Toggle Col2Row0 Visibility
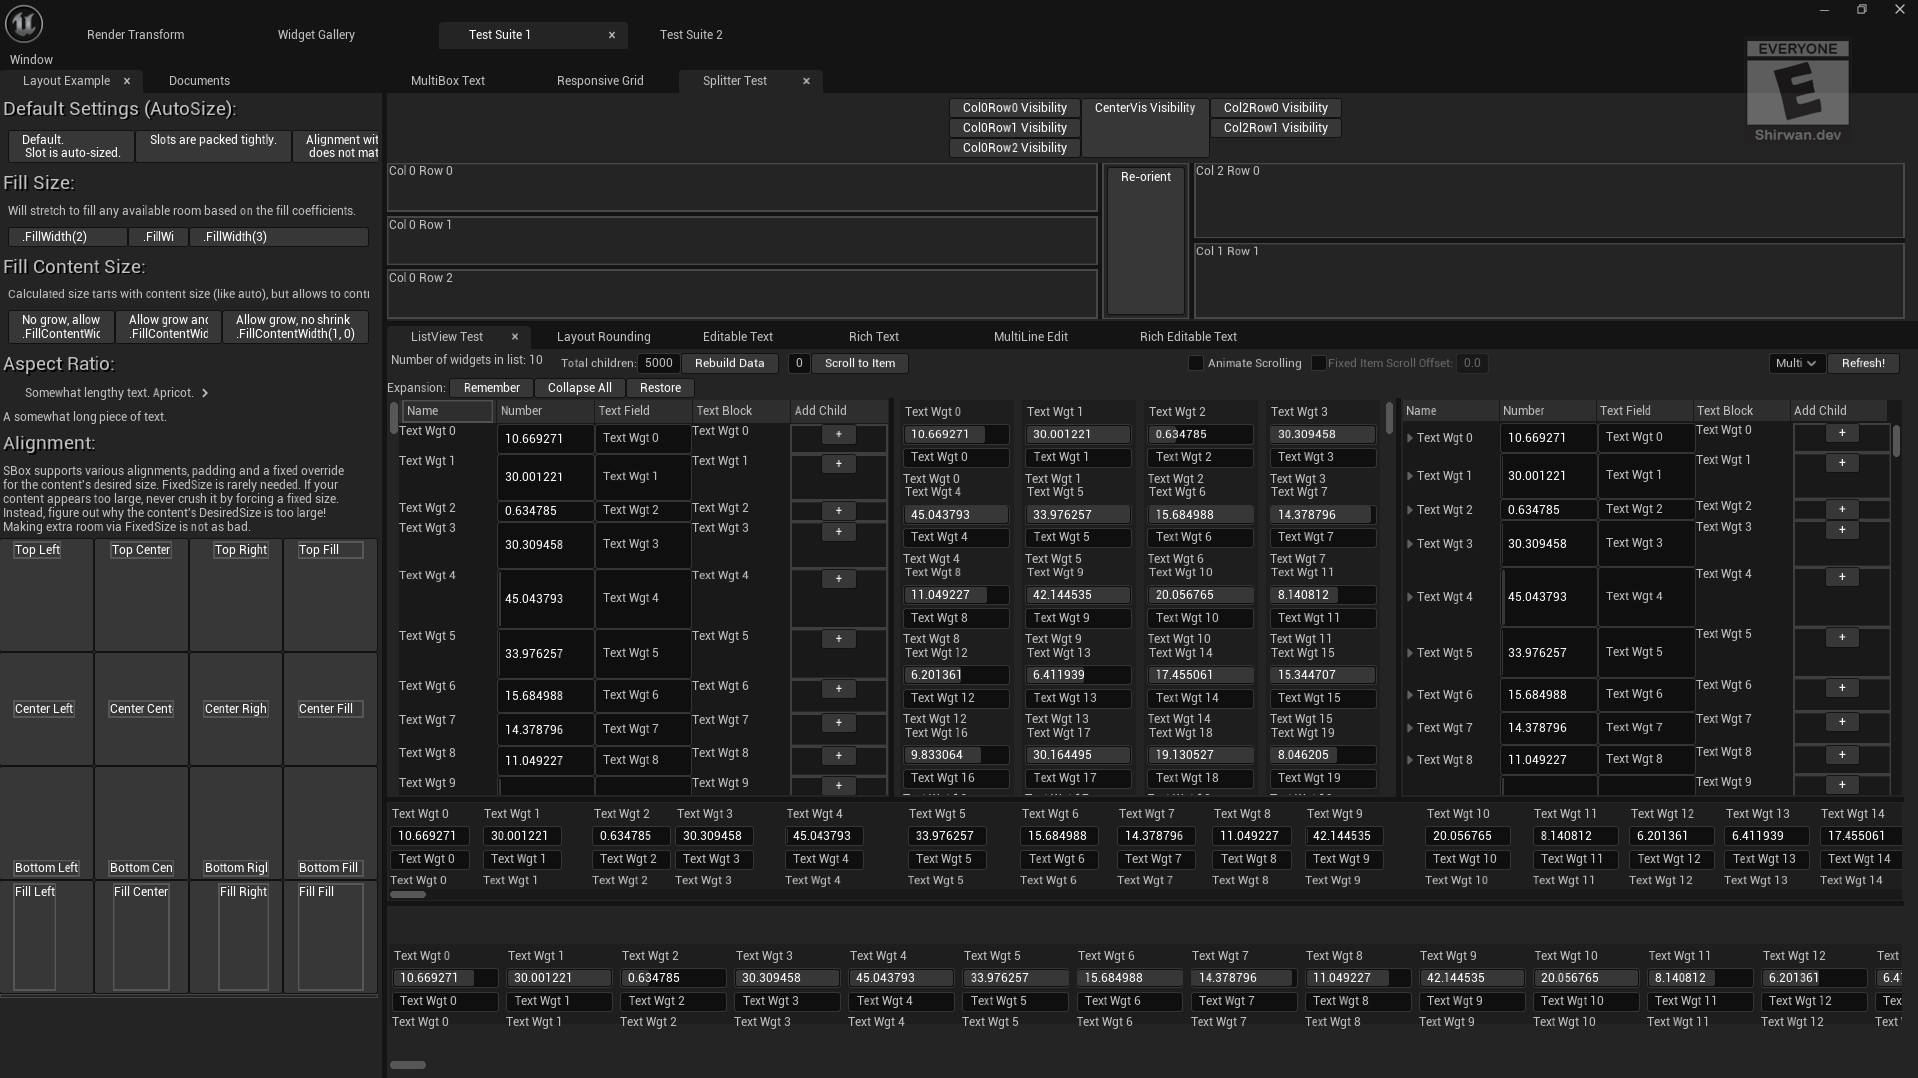 tap(1275, 108)
